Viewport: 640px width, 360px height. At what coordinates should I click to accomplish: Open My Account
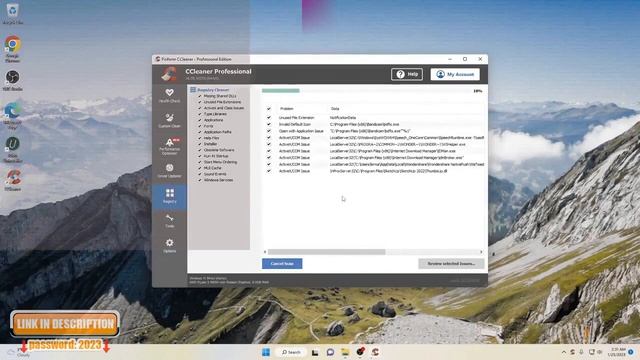tap(455, 74)
